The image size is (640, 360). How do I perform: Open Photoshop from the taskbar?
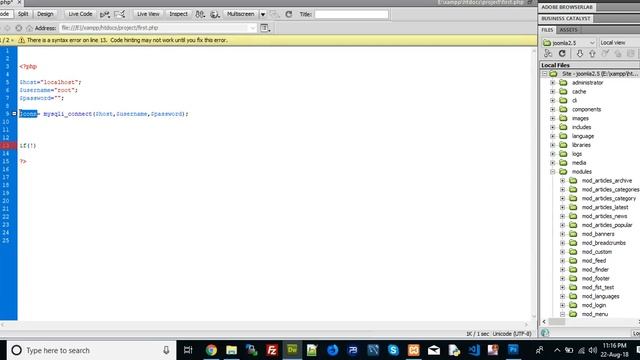(513, 350)
